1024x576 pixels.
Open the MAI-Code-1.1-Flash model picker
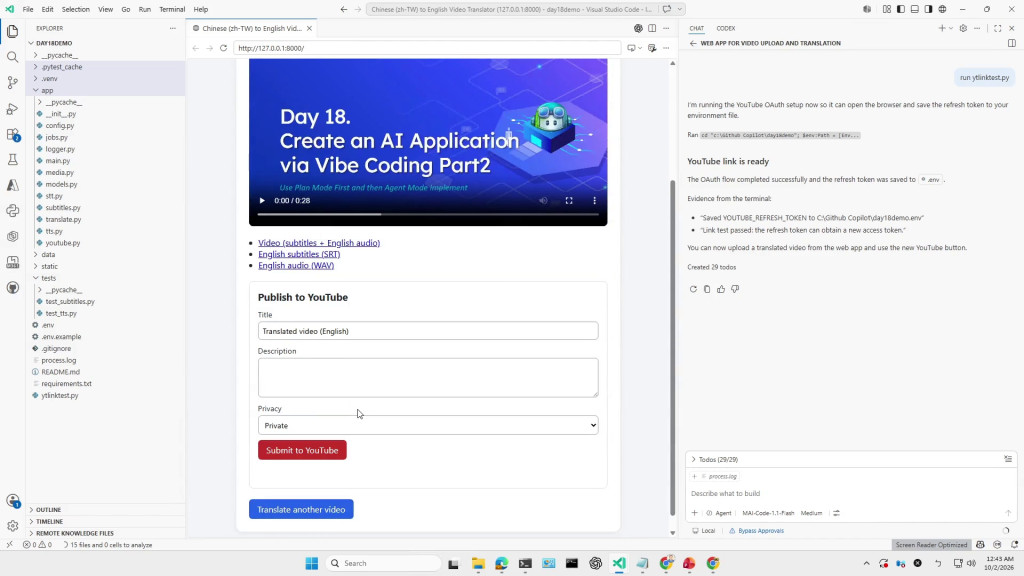pyautogui.click(x=768, y=513)
